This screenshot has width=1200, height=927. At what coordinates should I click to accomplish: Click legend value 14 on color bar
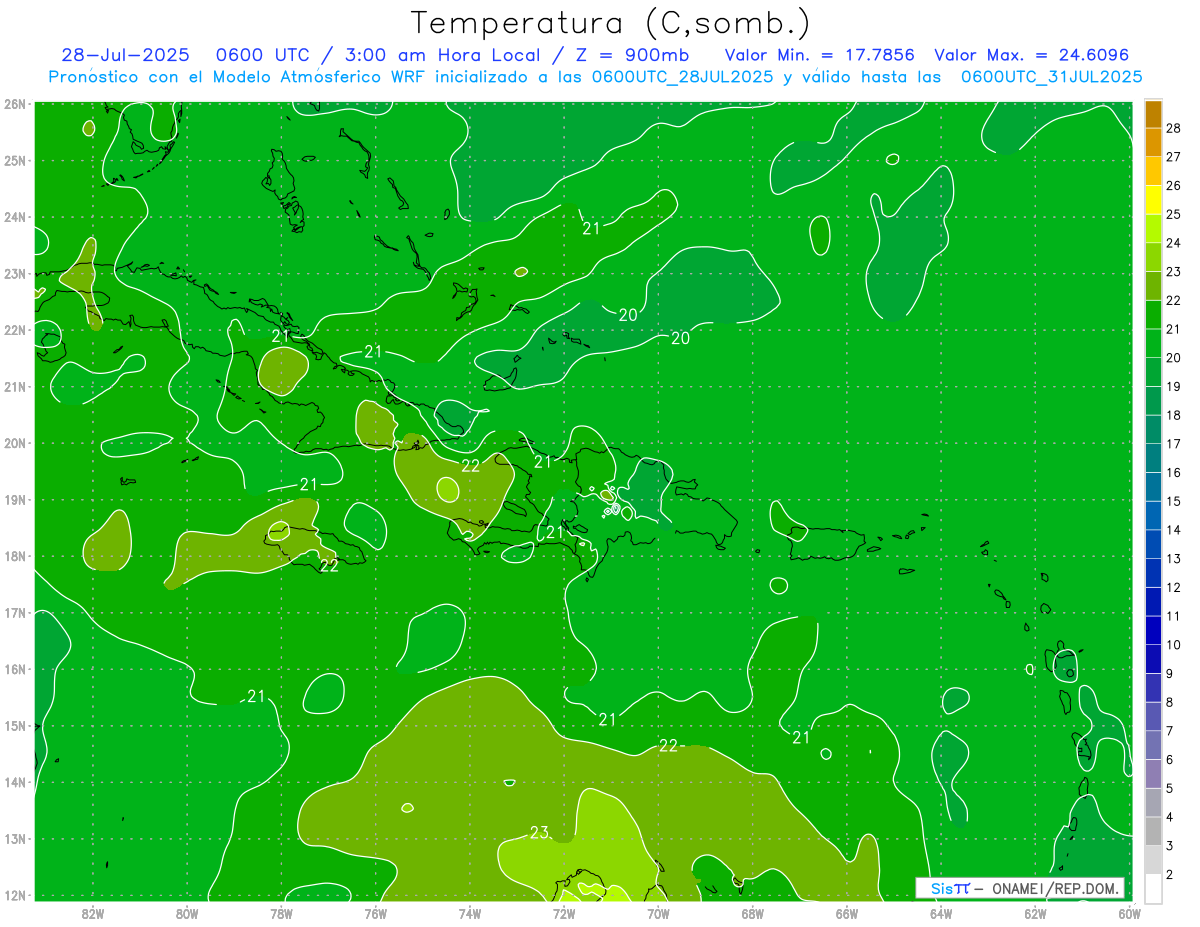[1174, 530]
